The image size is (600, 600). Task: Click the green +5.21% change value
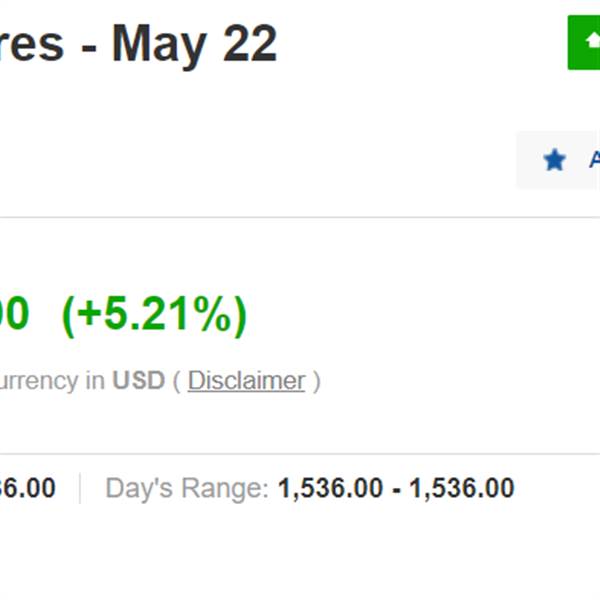(x=154, y=316)
